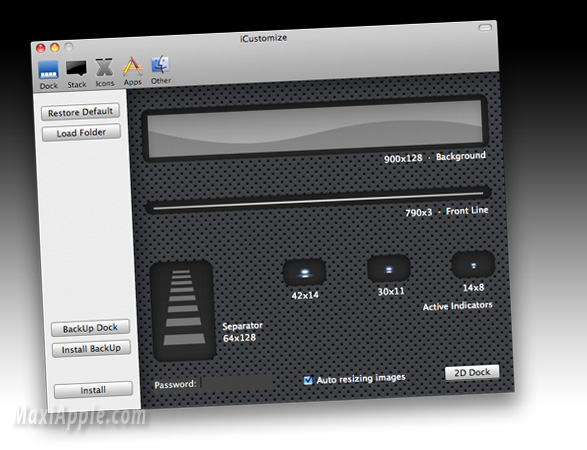Select the 790x3 Front Line image well
This screenshot has width=587, height=450.
(x=318, y=200)
